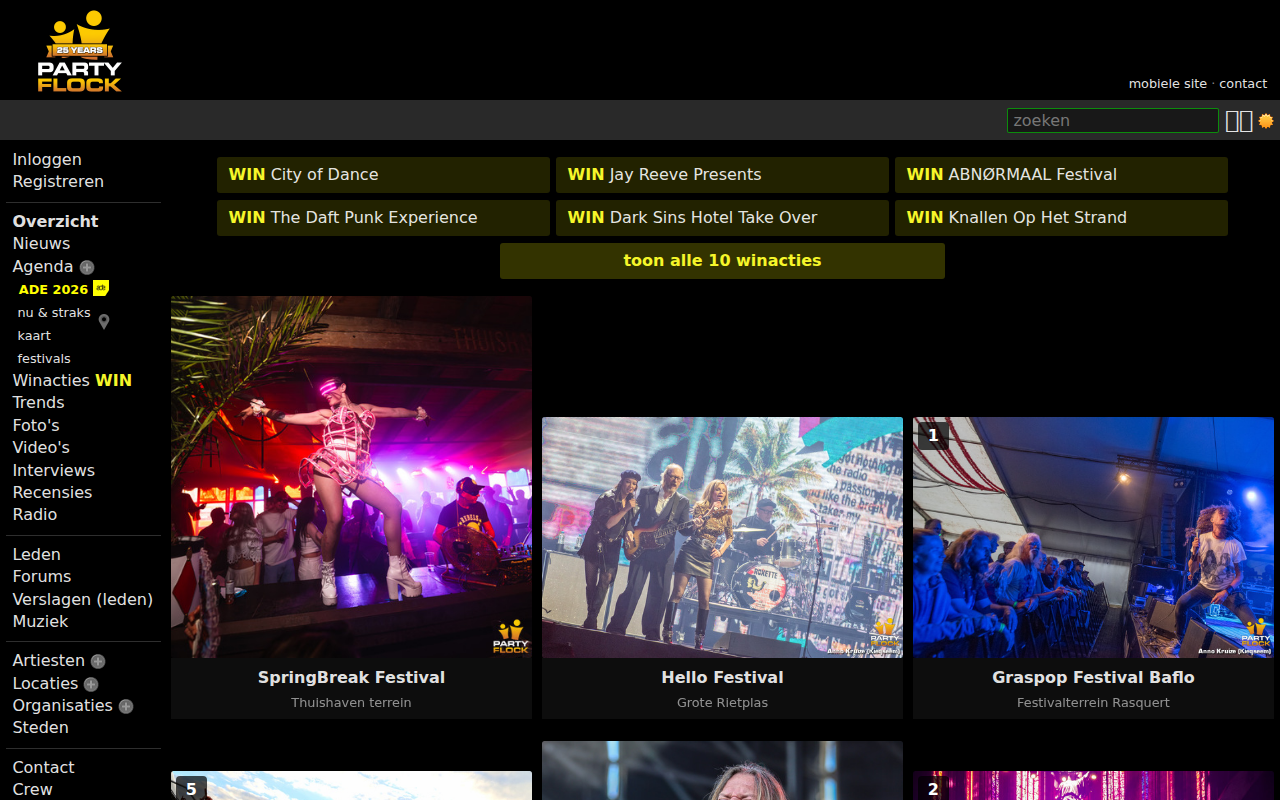Click the first square icon beside search
This screenshot has height=800, width=1280.
click(1233, 121)
